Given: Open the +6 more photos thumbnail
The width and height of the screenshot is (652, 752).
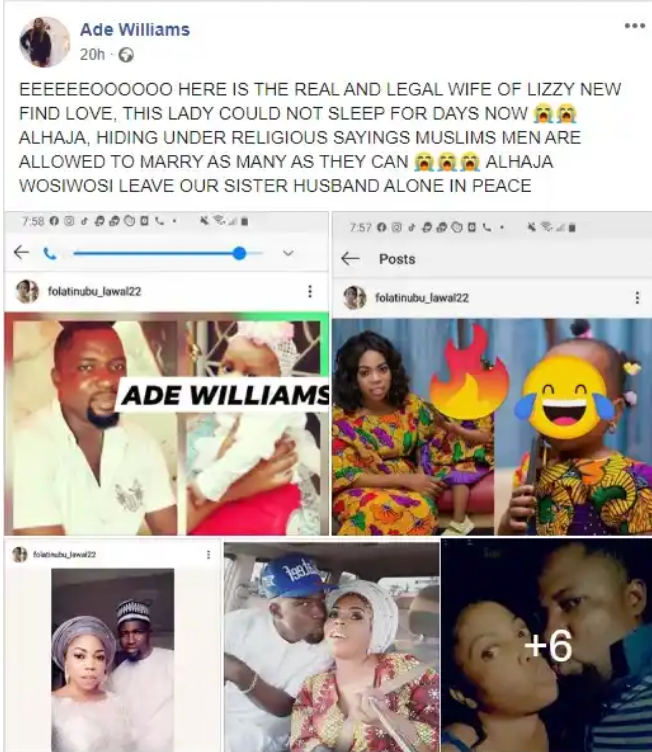Looking at the screenshot, I should (546, 645).
